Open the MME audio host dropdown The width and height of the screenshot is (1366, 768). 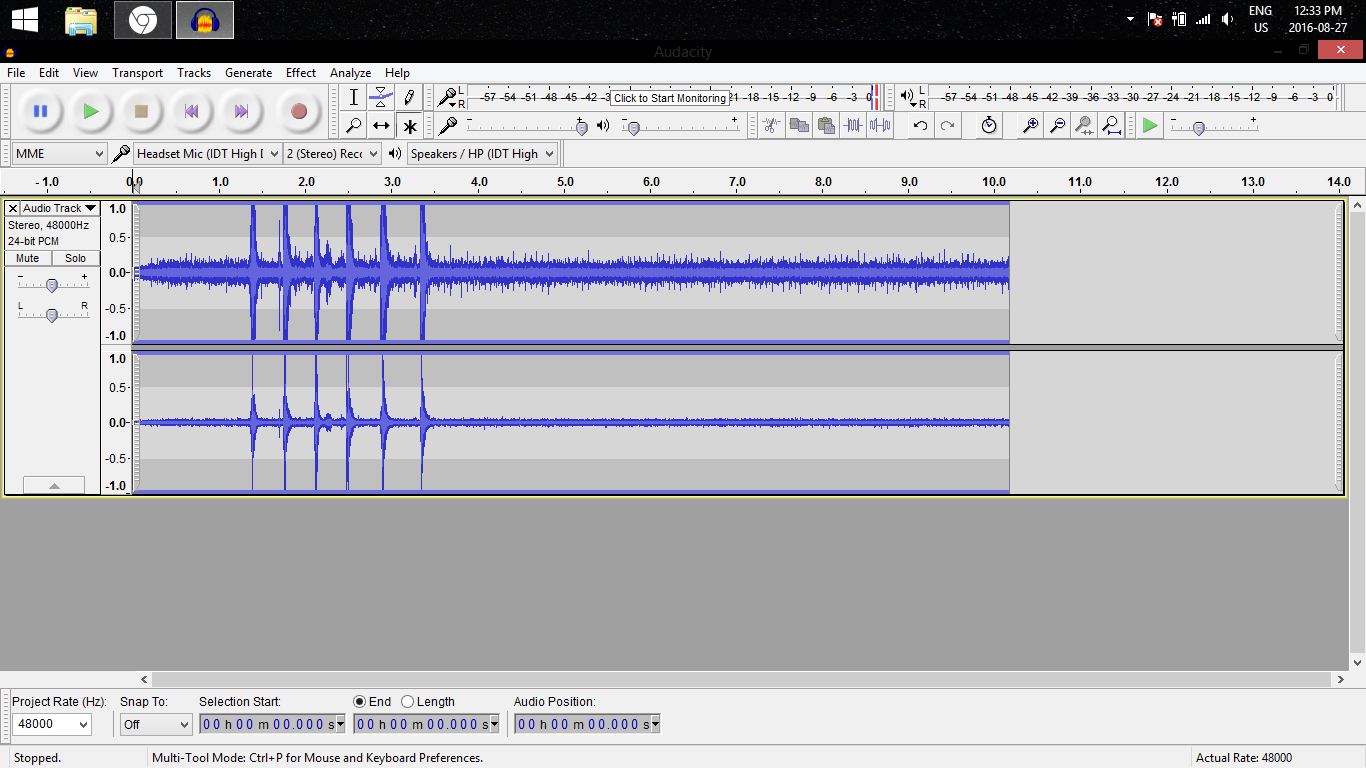point(60,154)
